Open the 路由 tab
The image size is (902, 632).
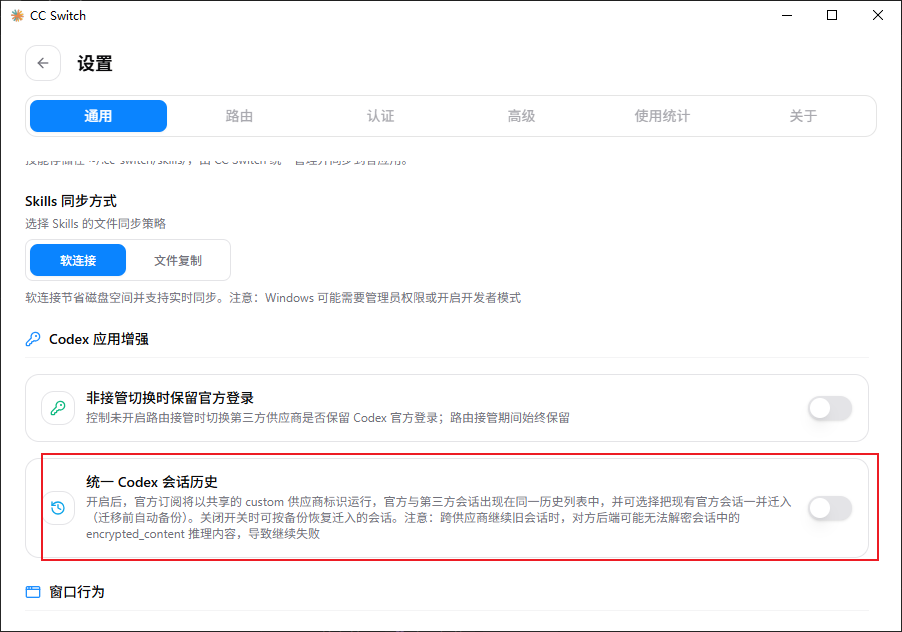coord(239,116)
